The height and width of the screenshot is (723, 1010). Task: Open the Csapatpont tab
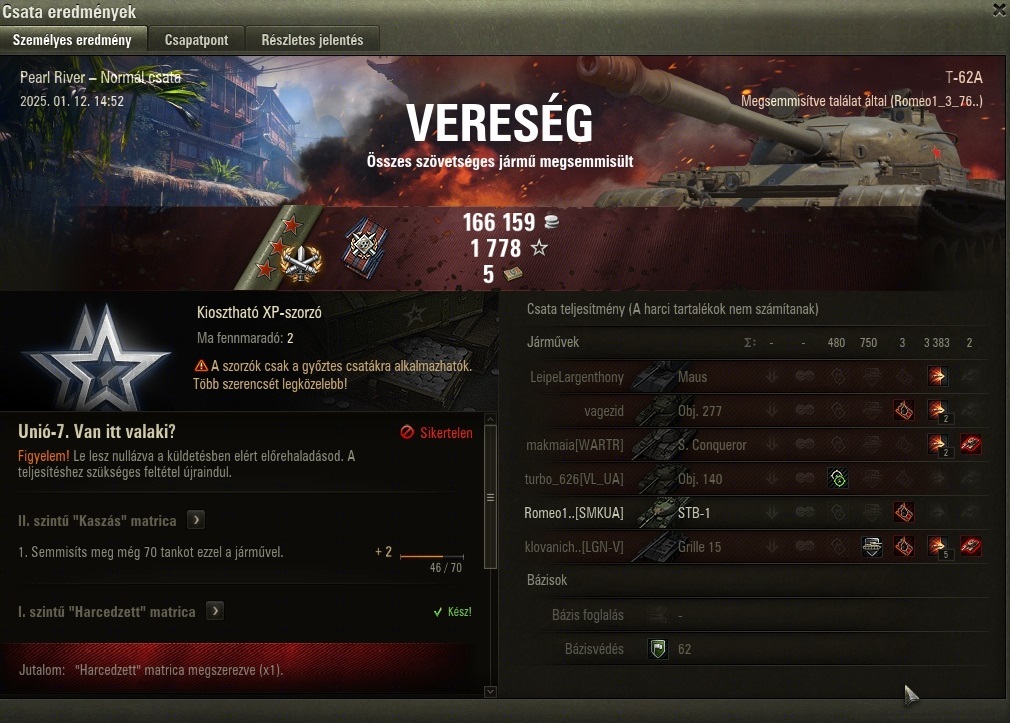(196, 39)
